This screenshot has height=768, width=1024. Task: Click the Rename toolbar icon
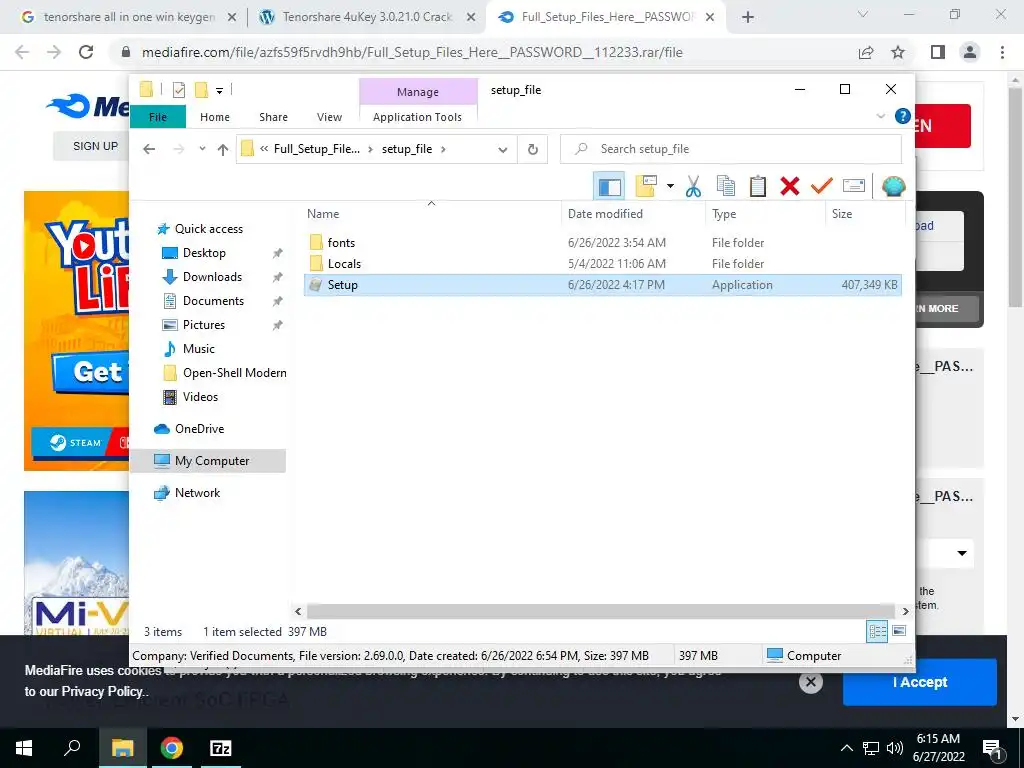(854, 187)
